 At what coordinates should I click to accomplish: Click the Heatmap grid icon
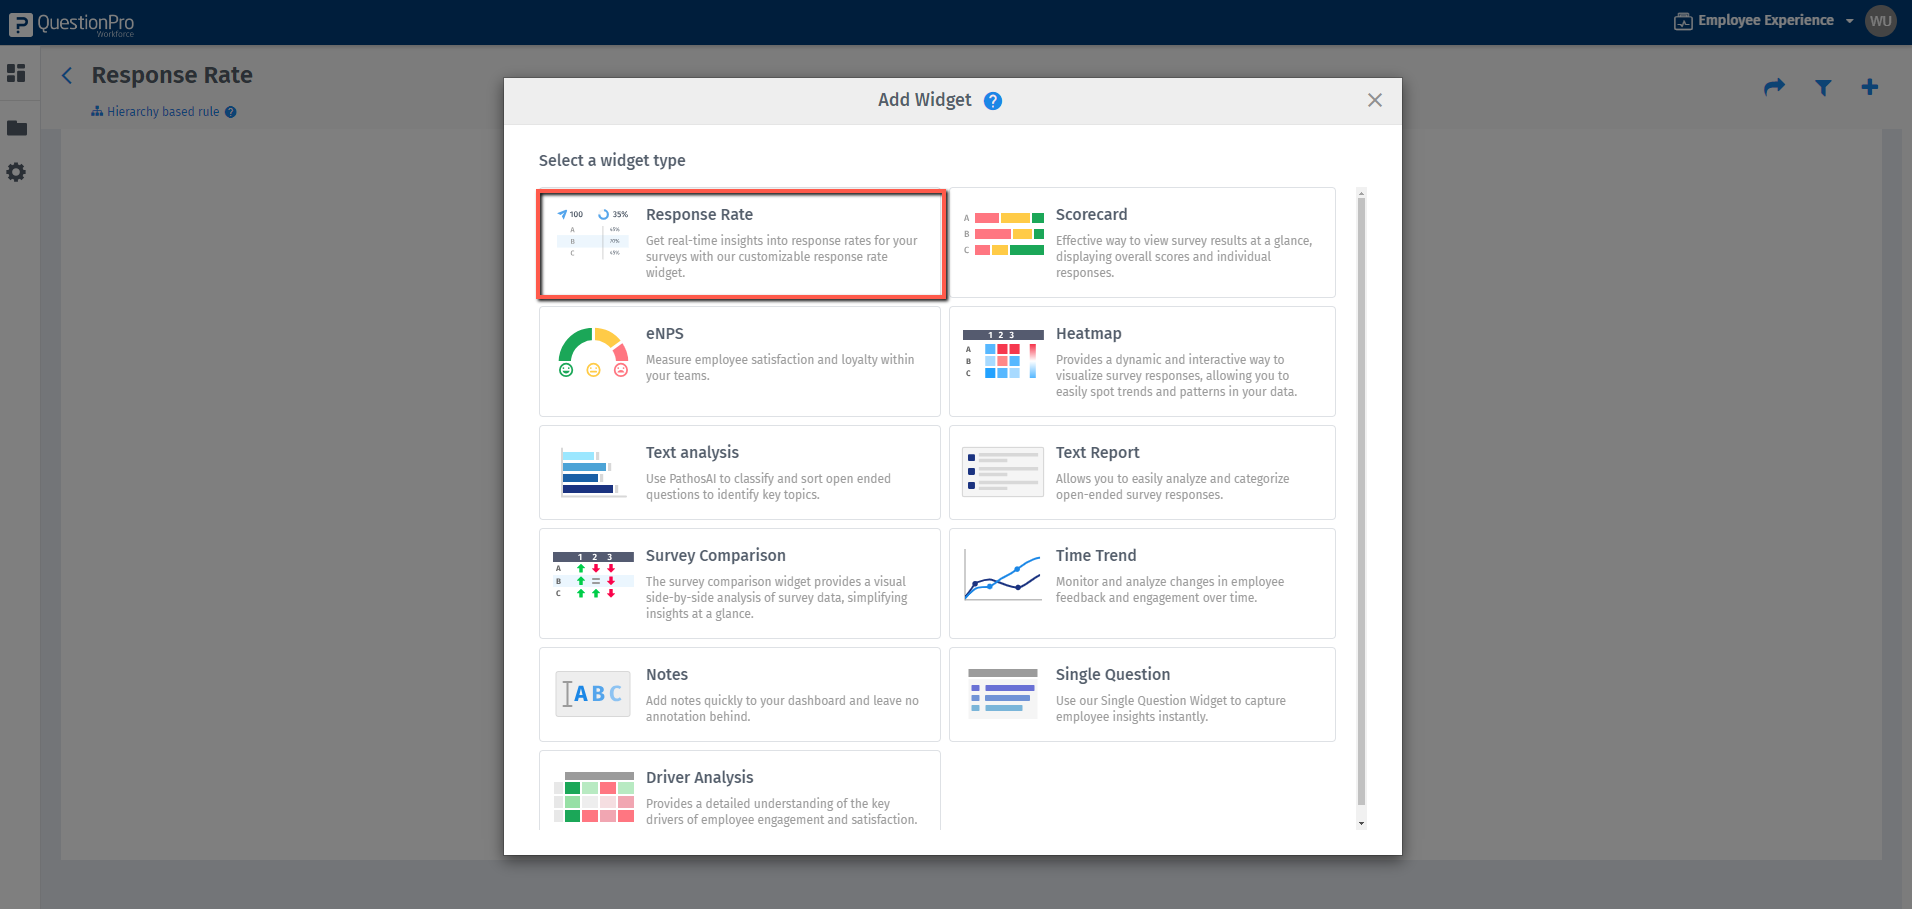[x=1003, y=354]
